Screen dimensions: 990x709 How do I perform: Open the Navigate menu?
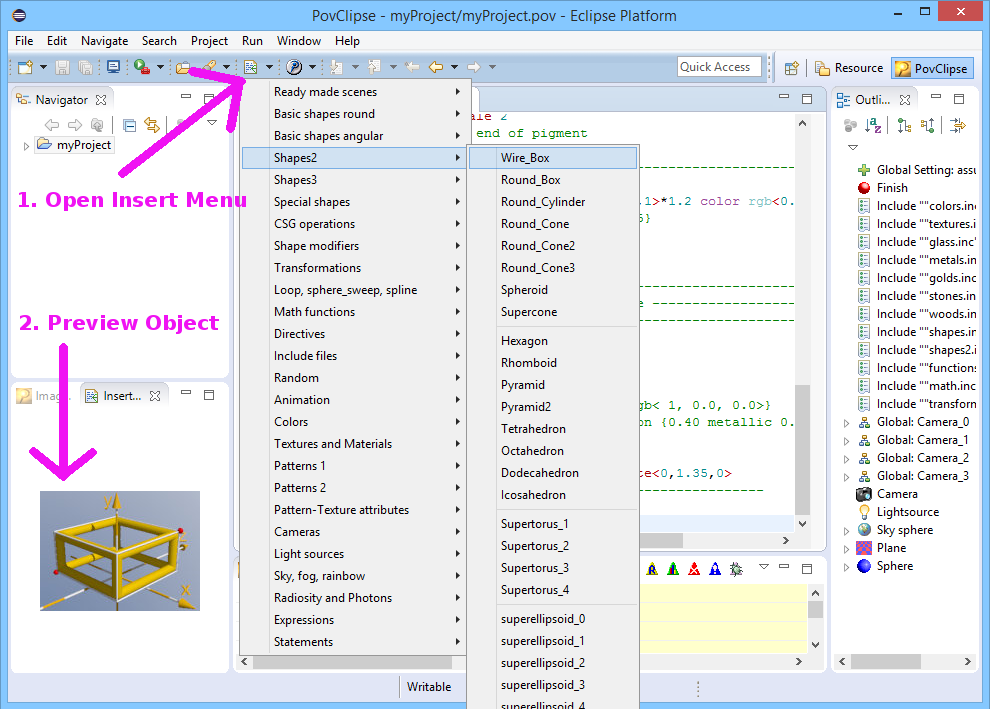coord(104,41)
